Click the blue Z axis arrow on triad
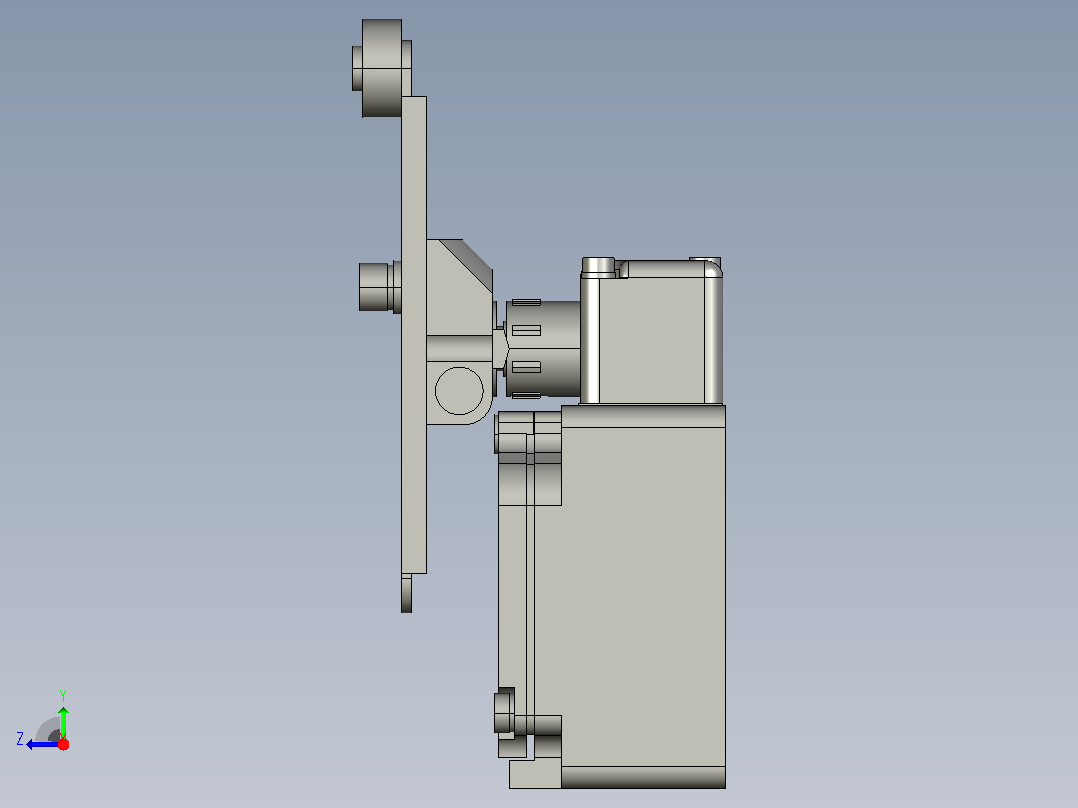 coord(41,744)
